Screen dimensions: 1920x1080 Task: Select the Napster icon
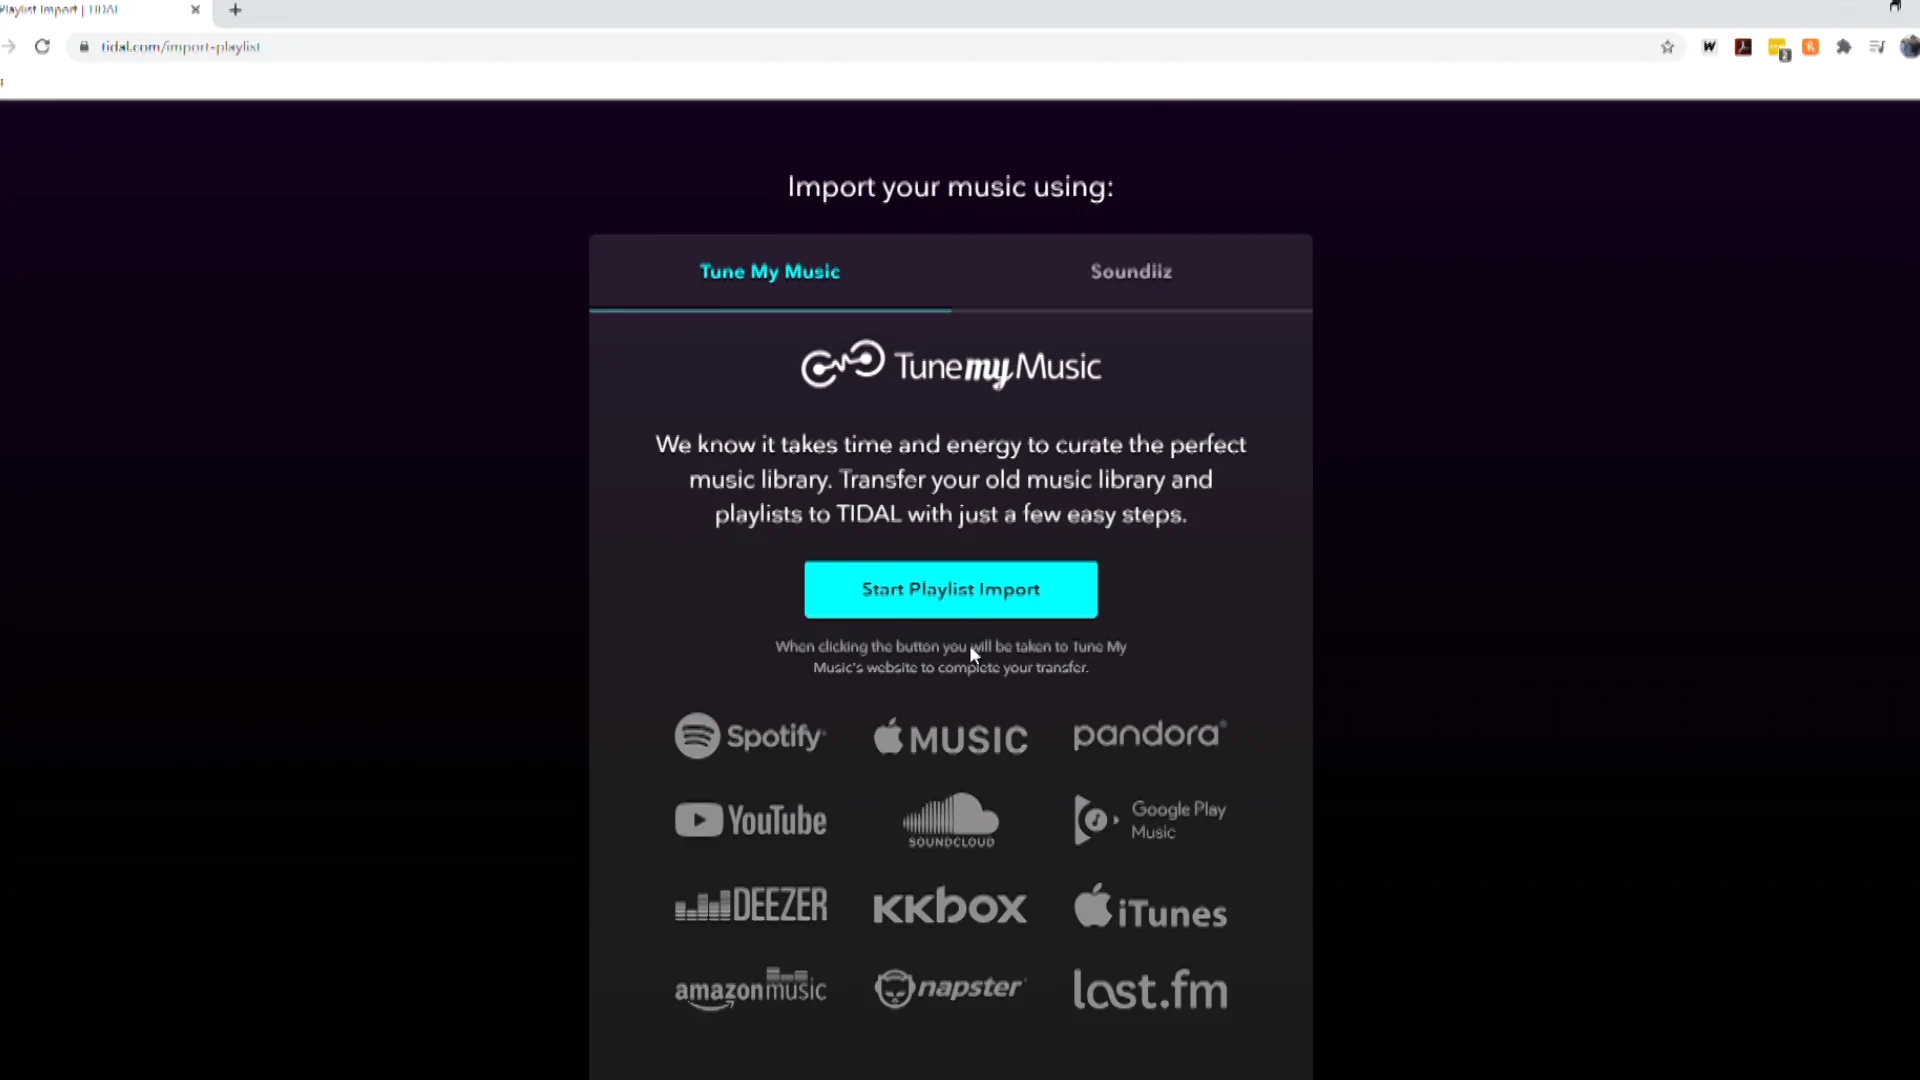click(949, 988)
